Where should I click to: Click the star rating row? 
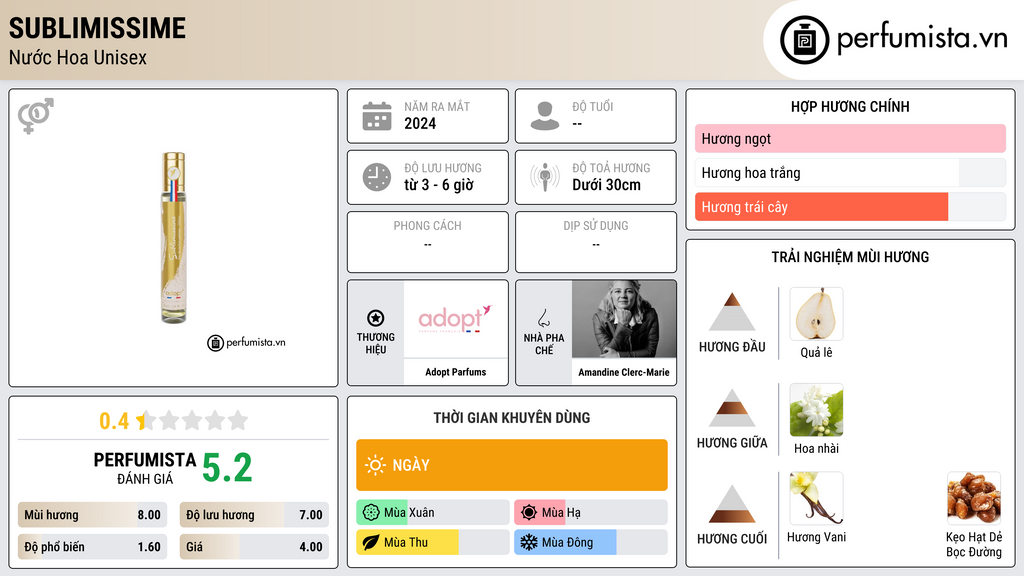click(x=193, y=421)
